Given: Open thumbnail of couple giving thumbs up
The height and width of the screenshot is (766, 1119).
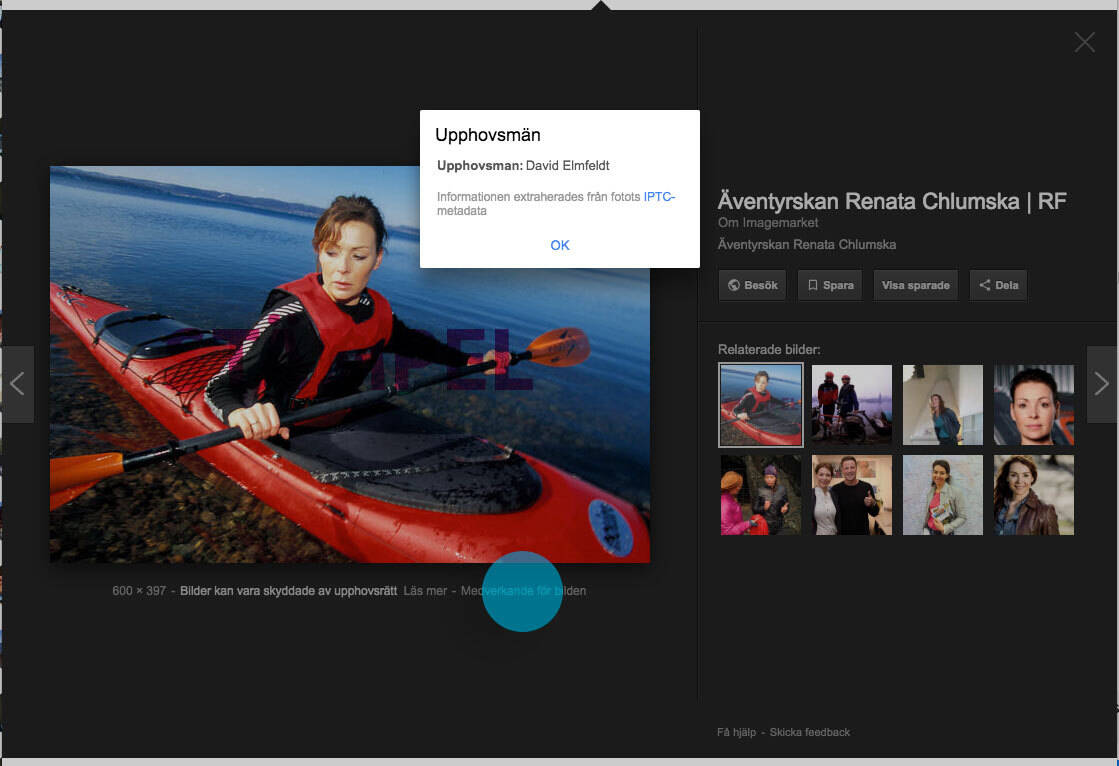Looking at the screenshot, I should tap(851, 495).
